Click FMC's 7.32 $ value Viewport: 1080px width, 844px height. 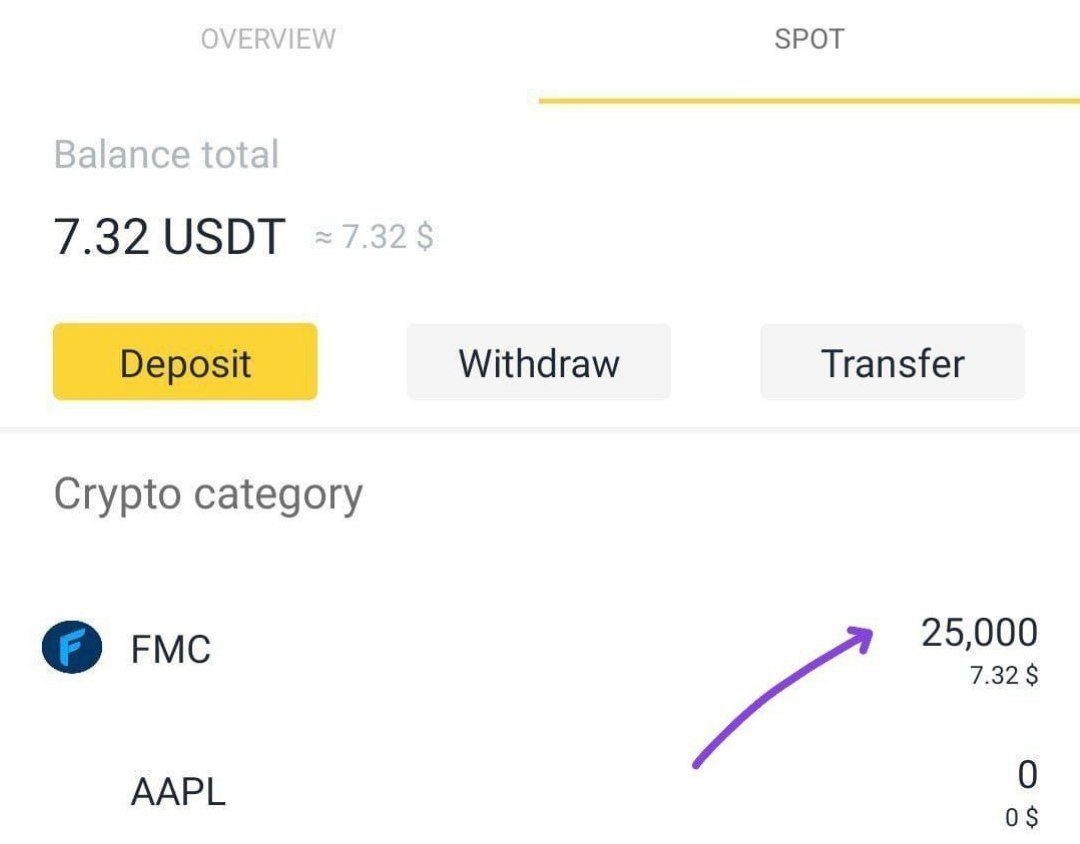(x=1003, y=676)
